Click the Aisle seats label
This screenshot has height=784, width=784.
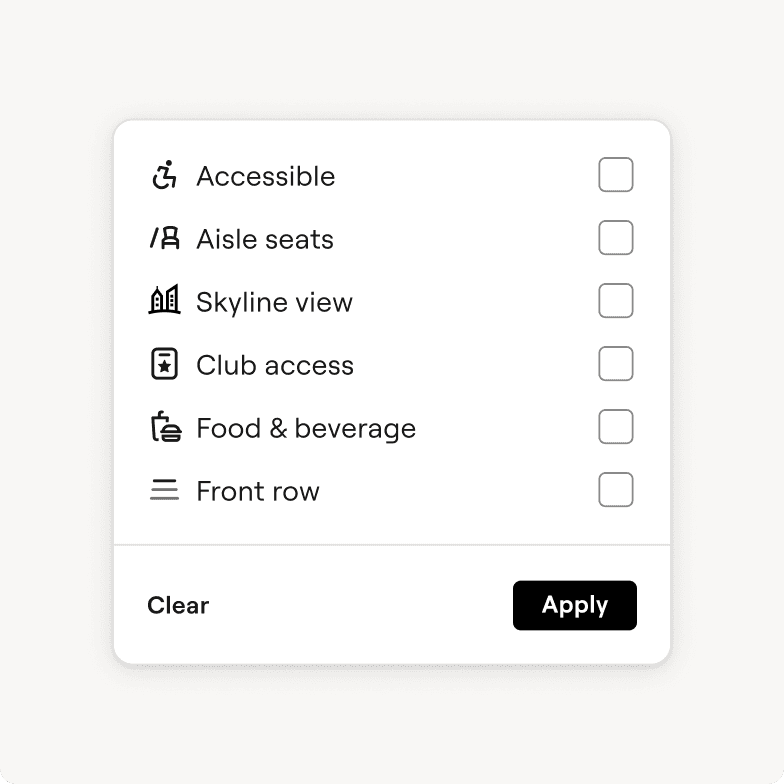pyautogui.click(x=264, y=239)
